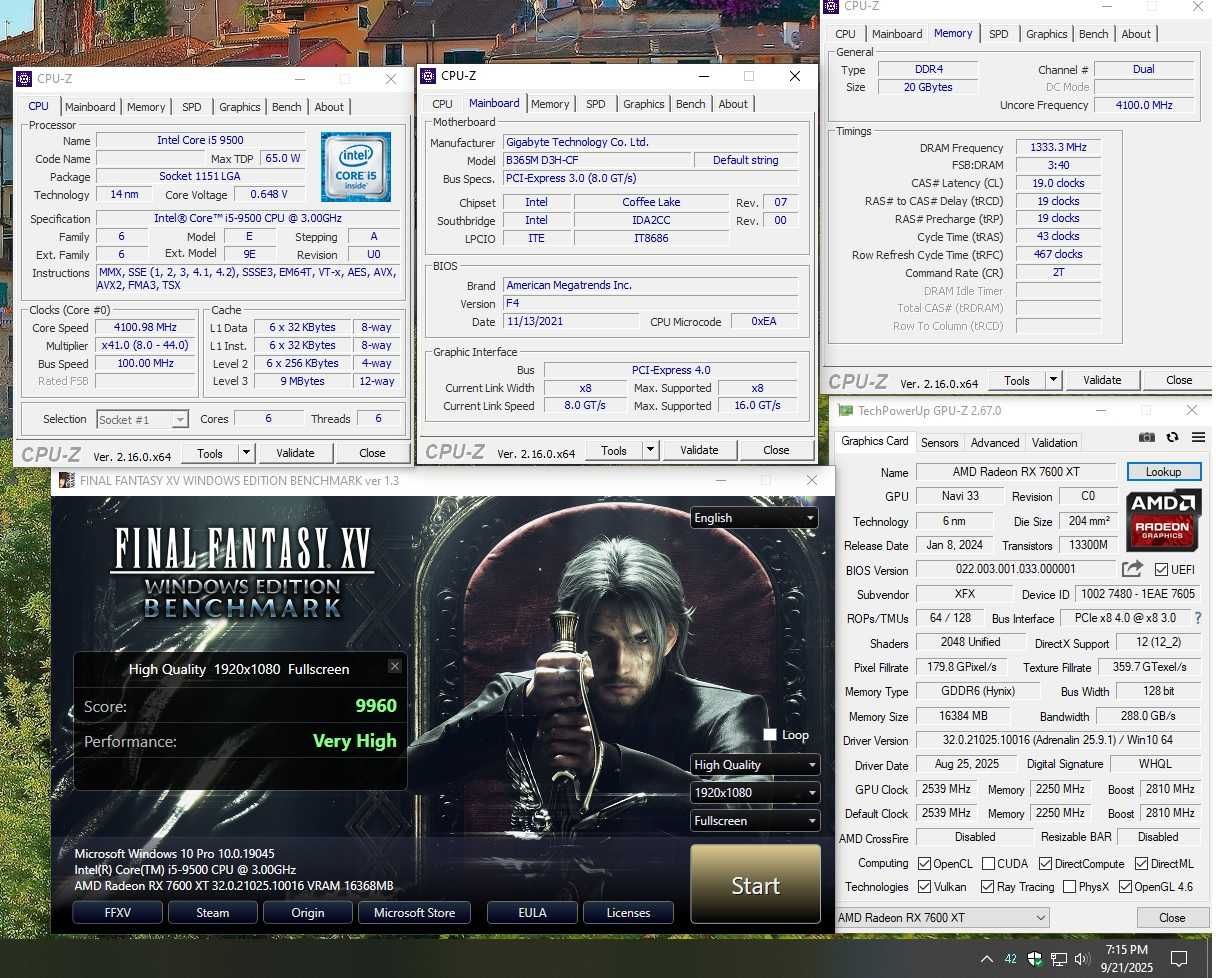Viewport: 1216px width, 978px height.
Task: Take a GPU-Z screenshot with the camera icon
Action: (x=1147, y=438)
